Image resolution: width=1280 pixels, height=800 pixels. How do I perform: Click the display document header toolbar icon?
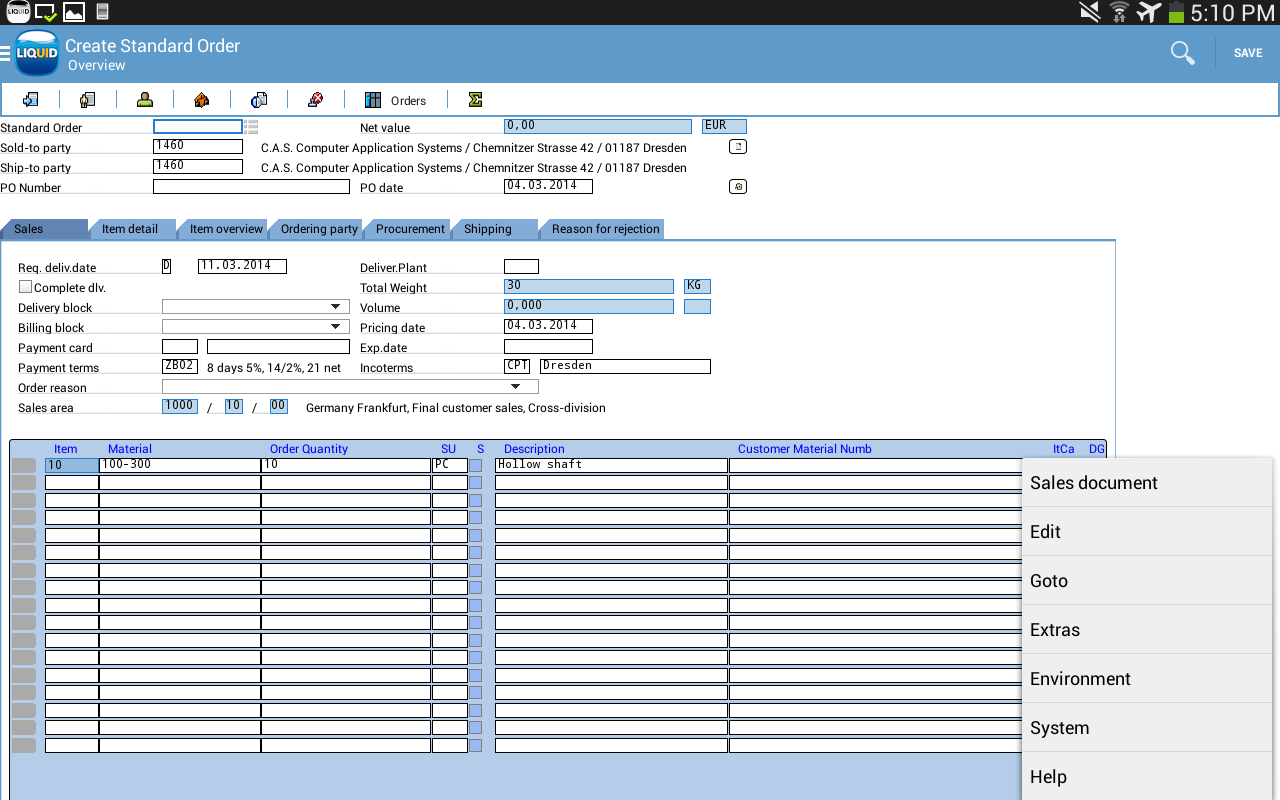[31, 100]
